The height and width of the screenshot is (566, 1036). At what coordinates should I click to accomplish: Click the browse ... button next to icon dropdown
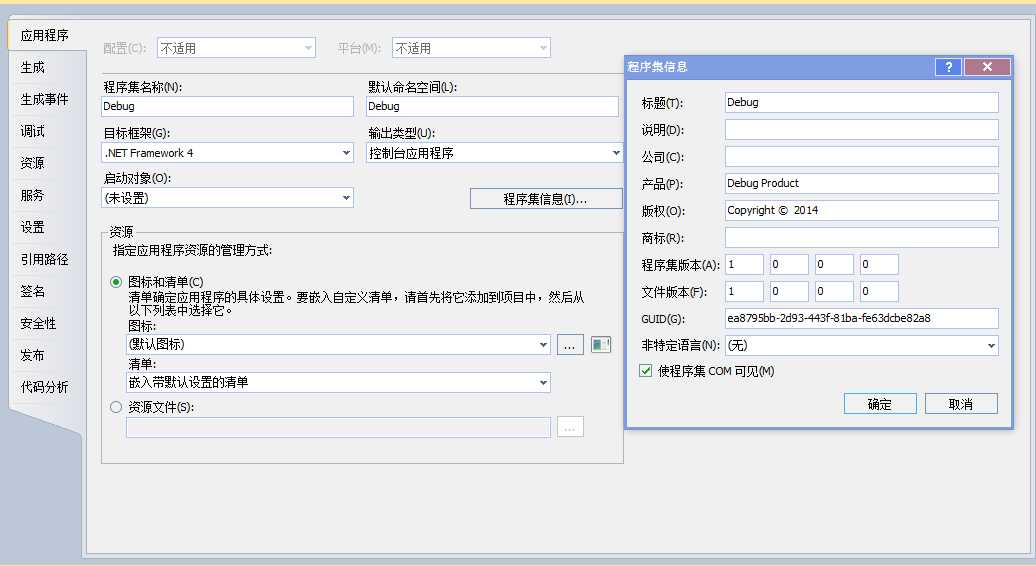[x=570, y=345]
